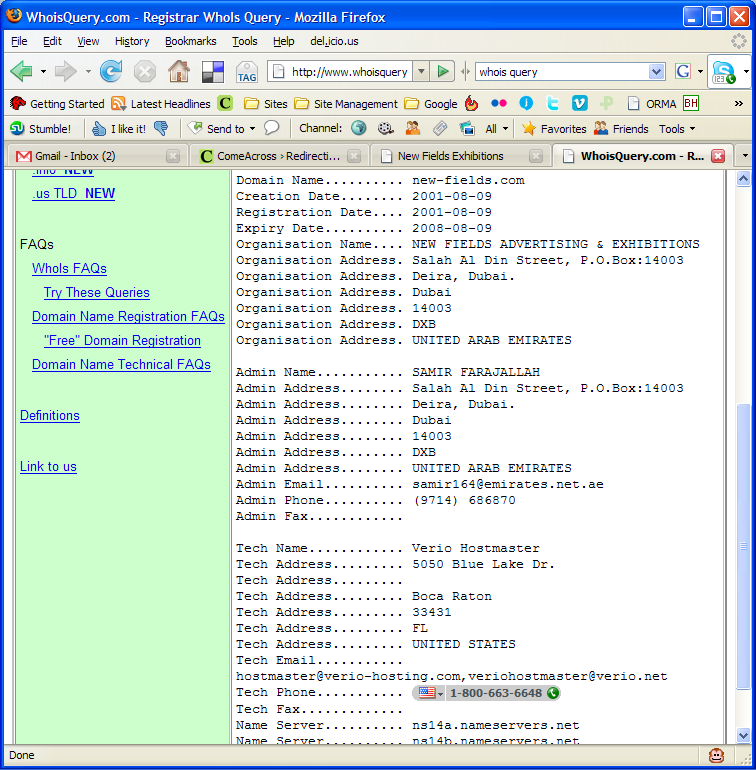The height and width of the screenshot is (770, 756).
Task: Open the address bar URL history dropdown
Action: pos(421,71)
